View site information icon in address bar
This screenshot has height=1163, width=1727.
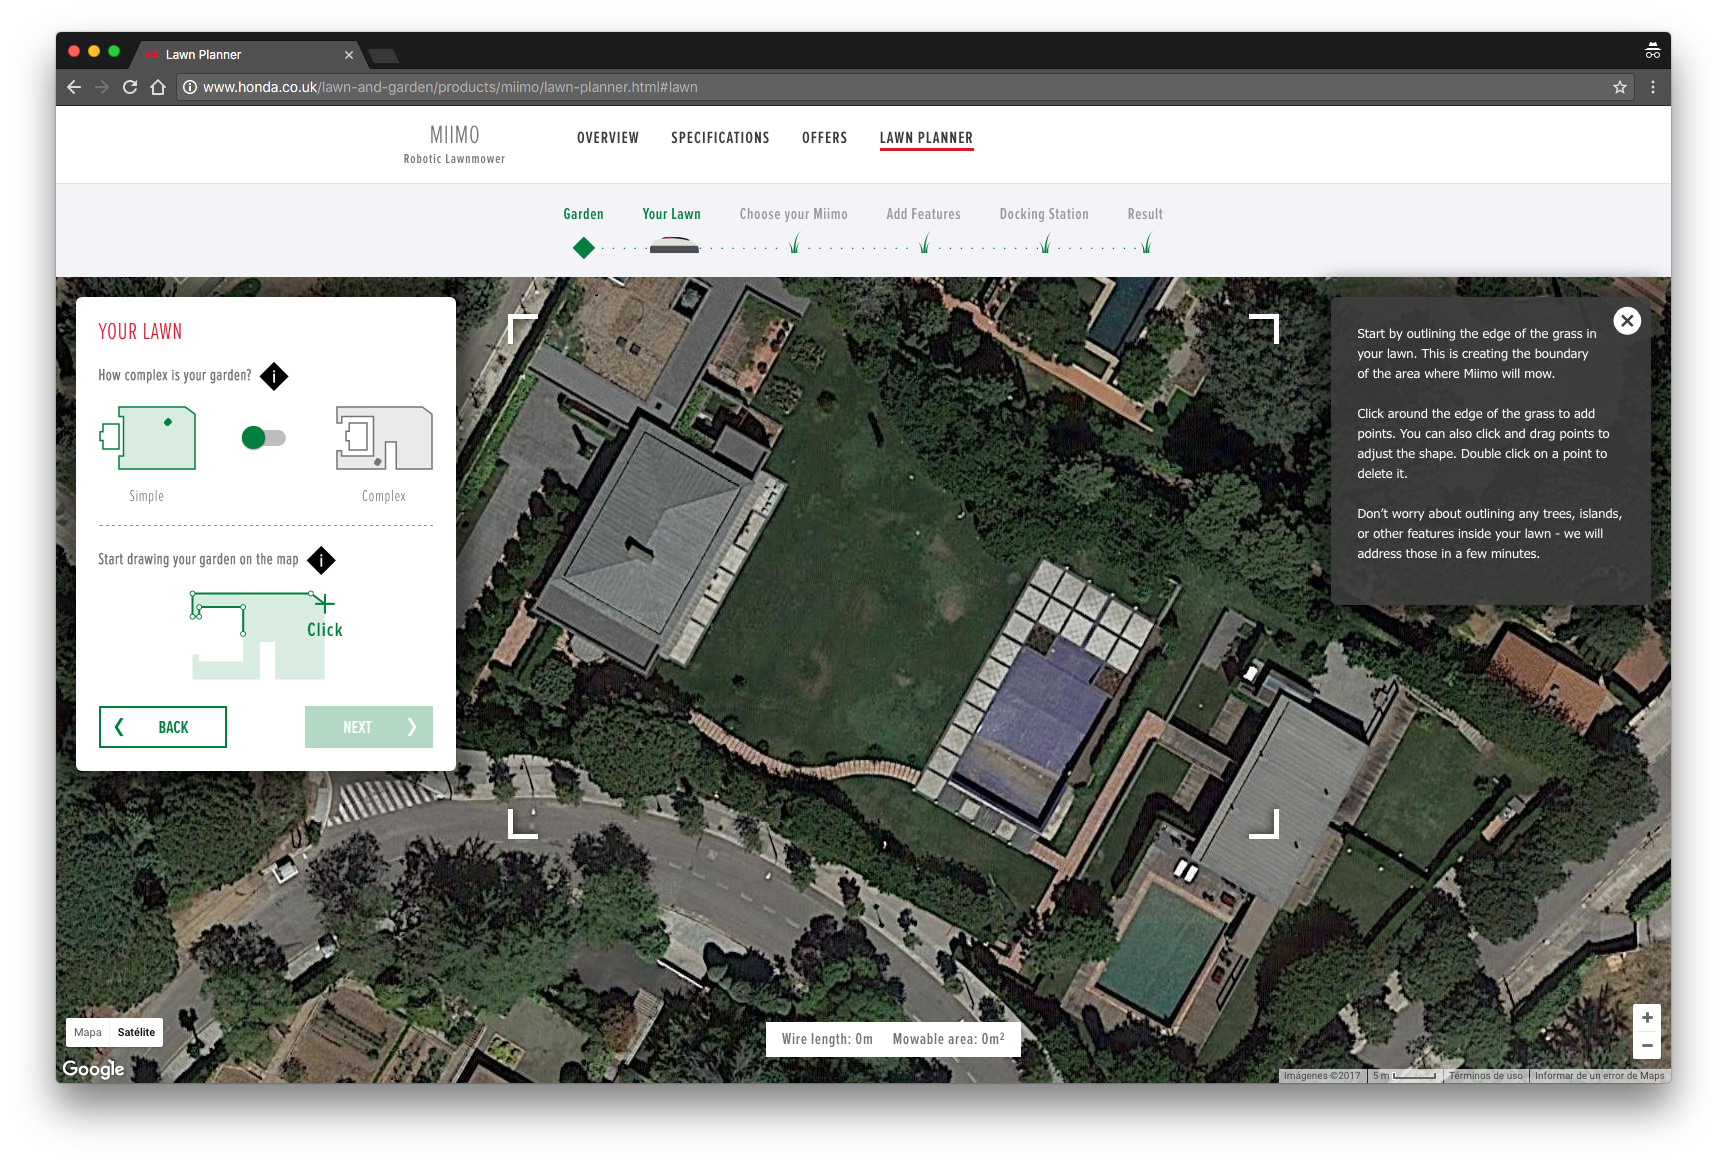click(x=190, y=87)
